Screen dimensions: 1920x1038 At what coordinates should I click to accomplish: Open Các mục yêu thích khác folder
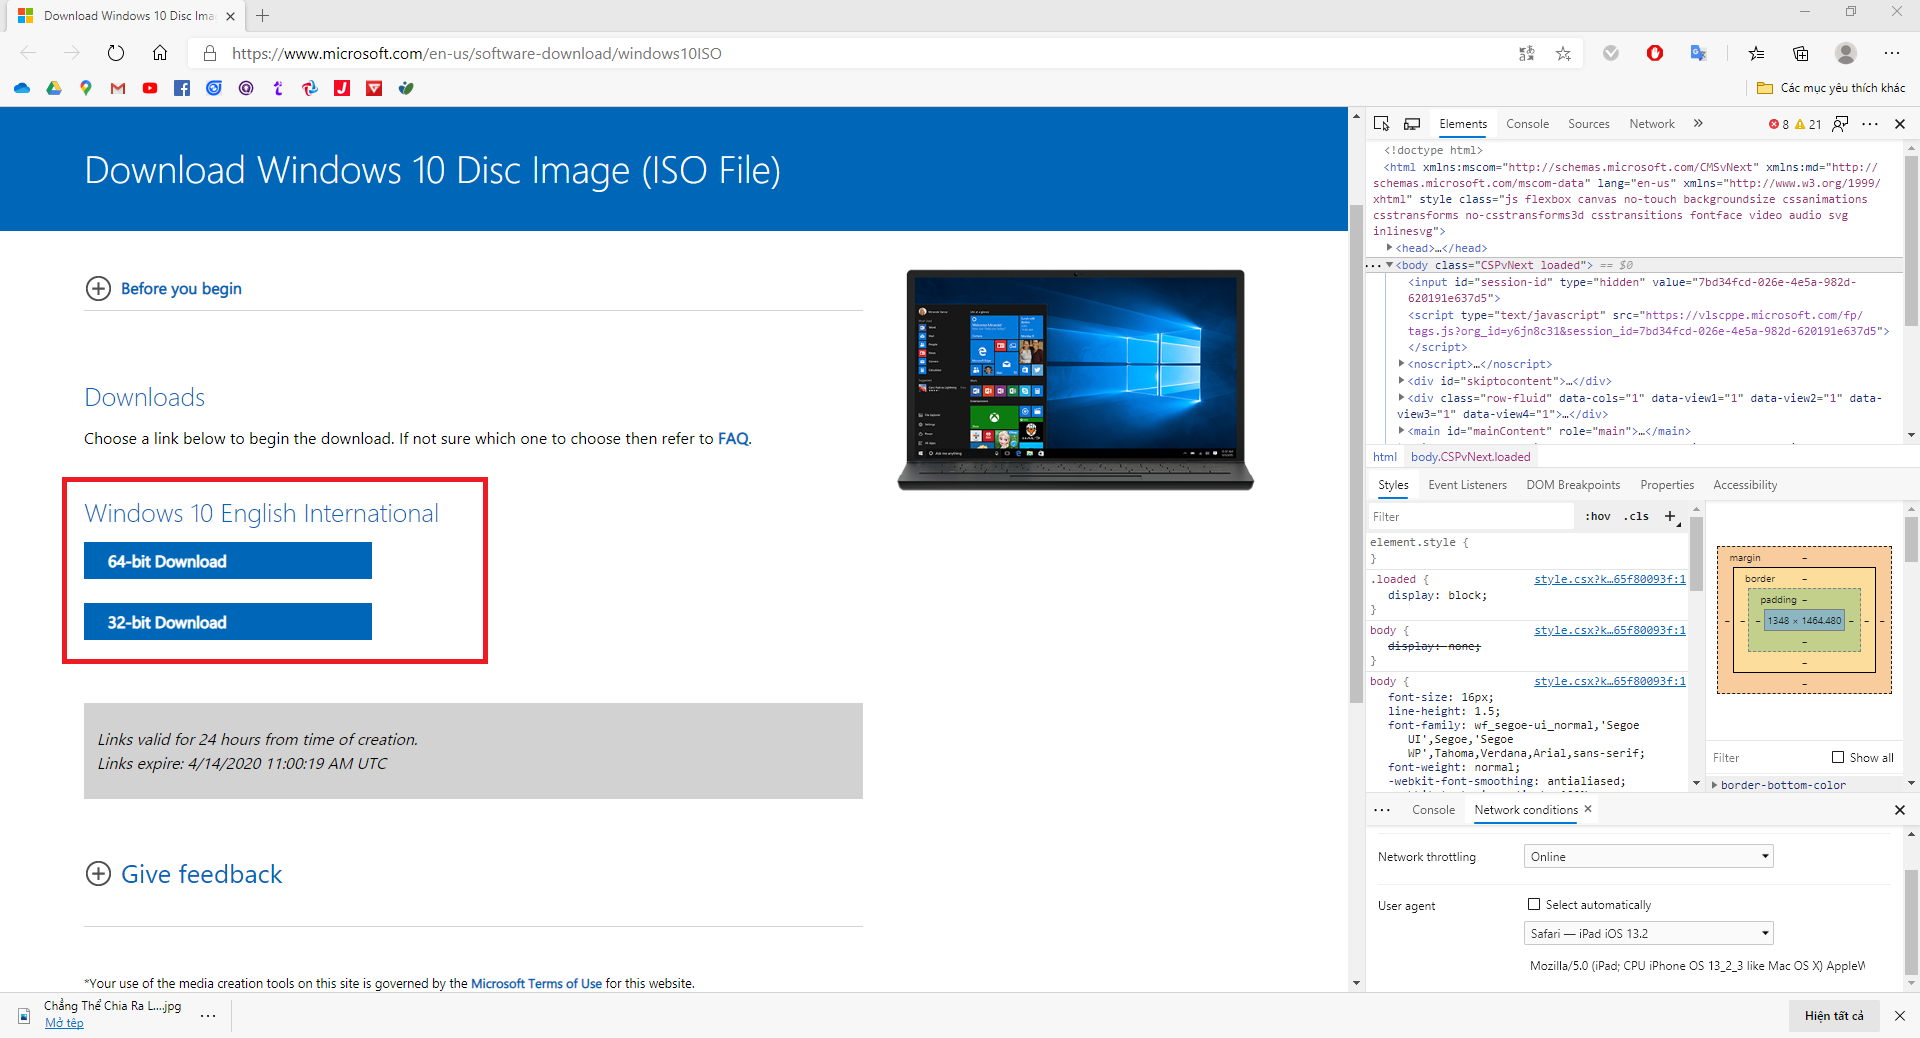click(x=1831, y=88)
